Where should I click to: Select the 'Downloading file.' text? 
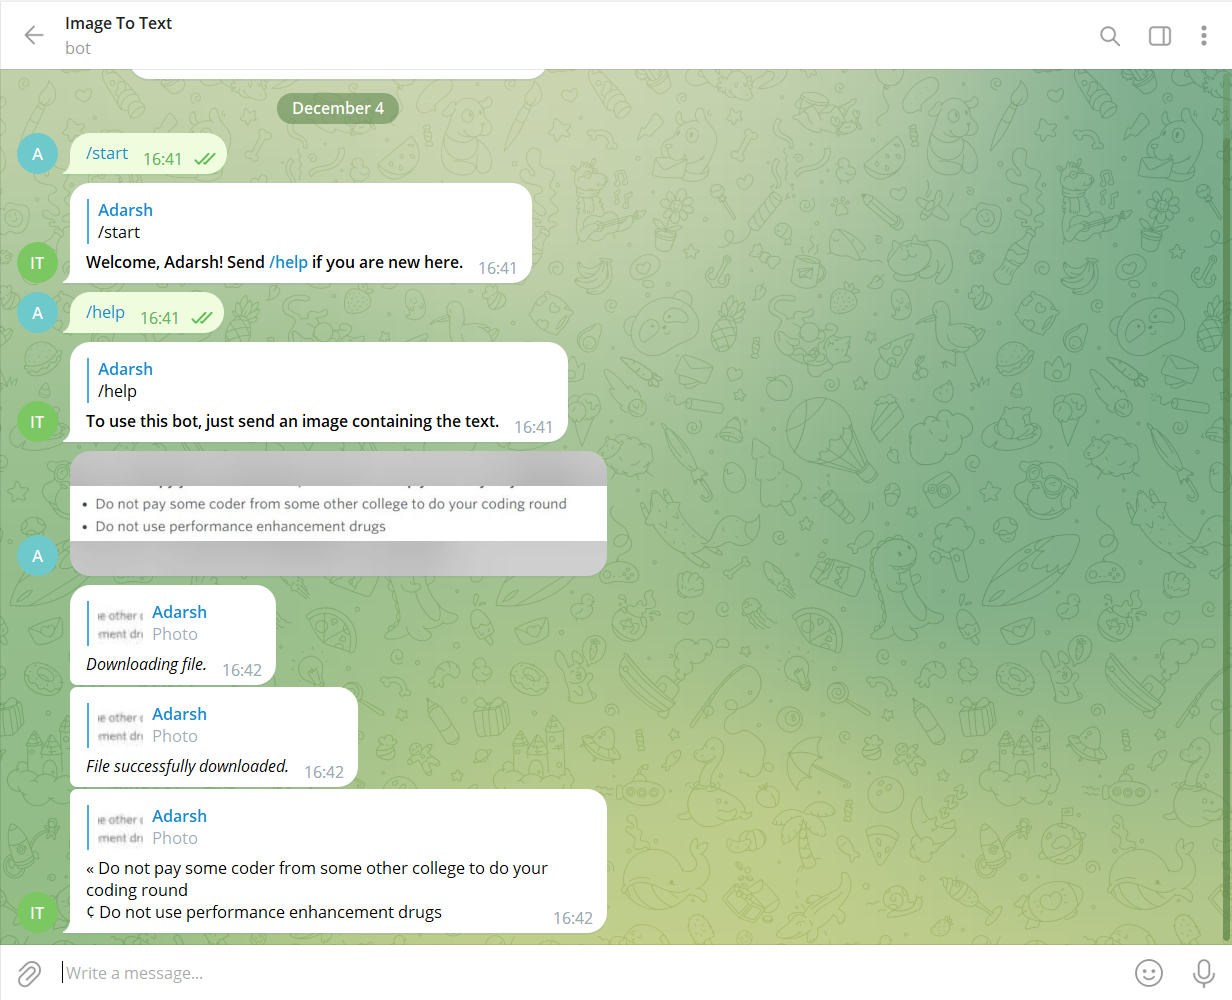tap(147, 664)
